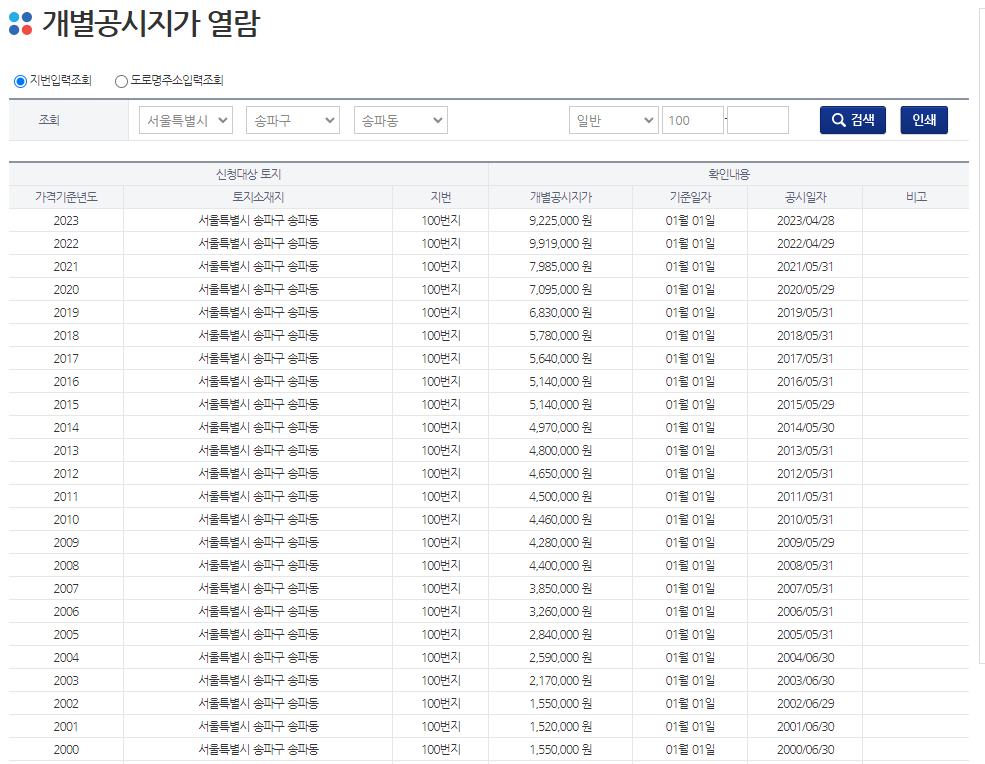Image resolution: width=985 pixels, height=764 pixels.
Task: Click the price 4,400,000 원
Action: click(560, 565)
